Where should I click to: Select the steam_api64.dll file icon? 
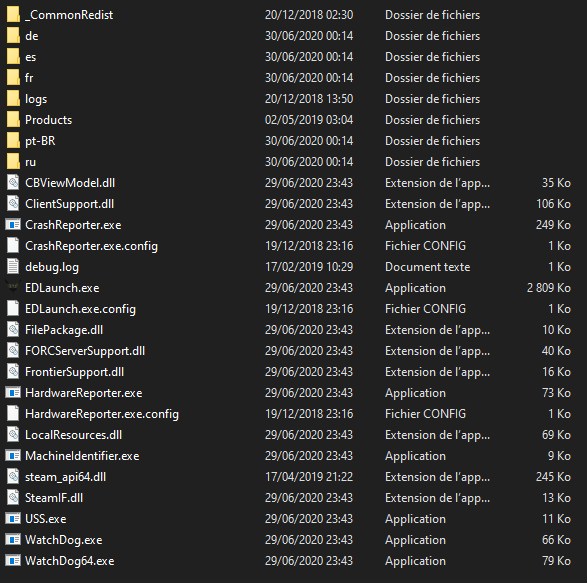pos(13,477)
